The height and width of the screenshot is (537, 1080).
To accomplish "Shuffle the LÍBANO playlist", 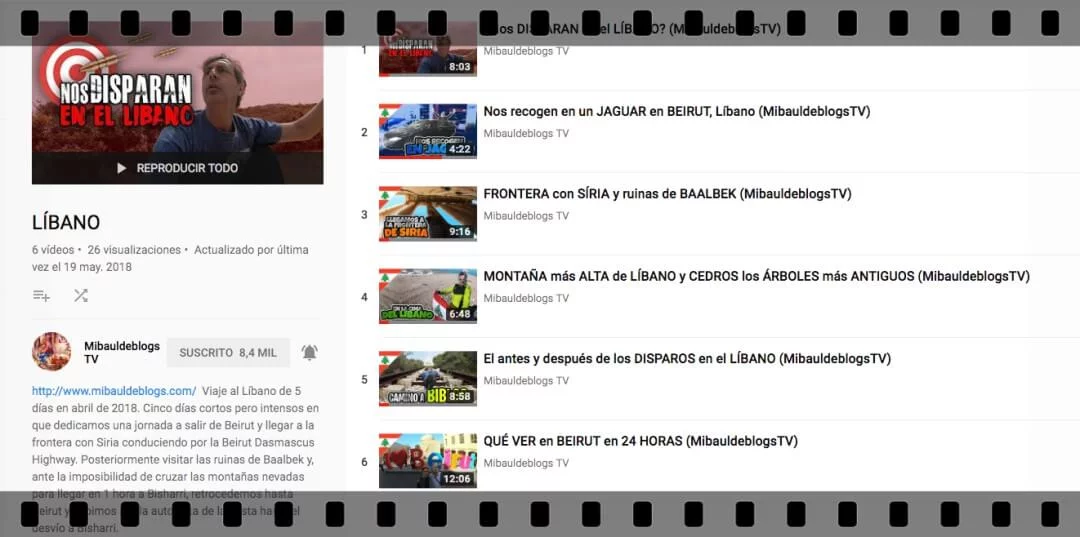I will (x=81, y=296).
